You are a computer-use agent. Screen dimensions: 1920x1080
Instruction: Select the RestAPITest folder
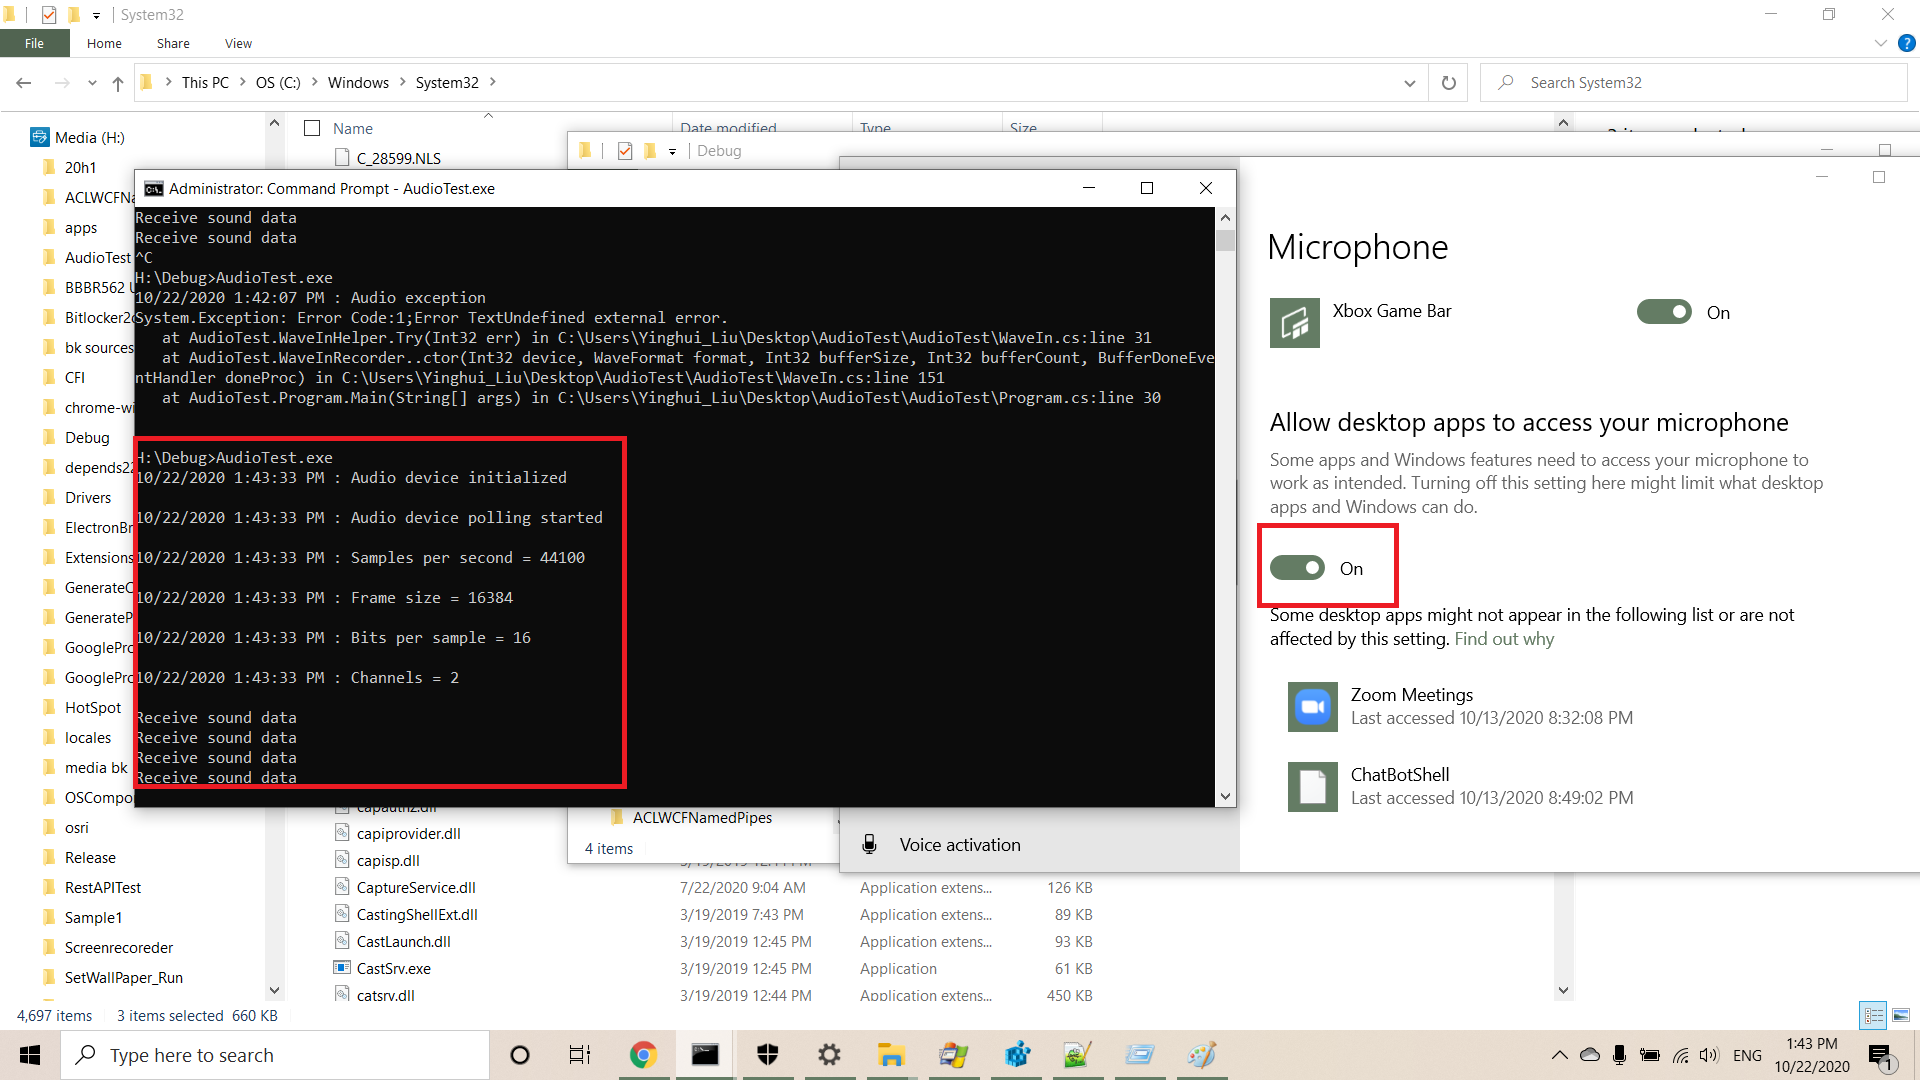[x=102, y=887]
